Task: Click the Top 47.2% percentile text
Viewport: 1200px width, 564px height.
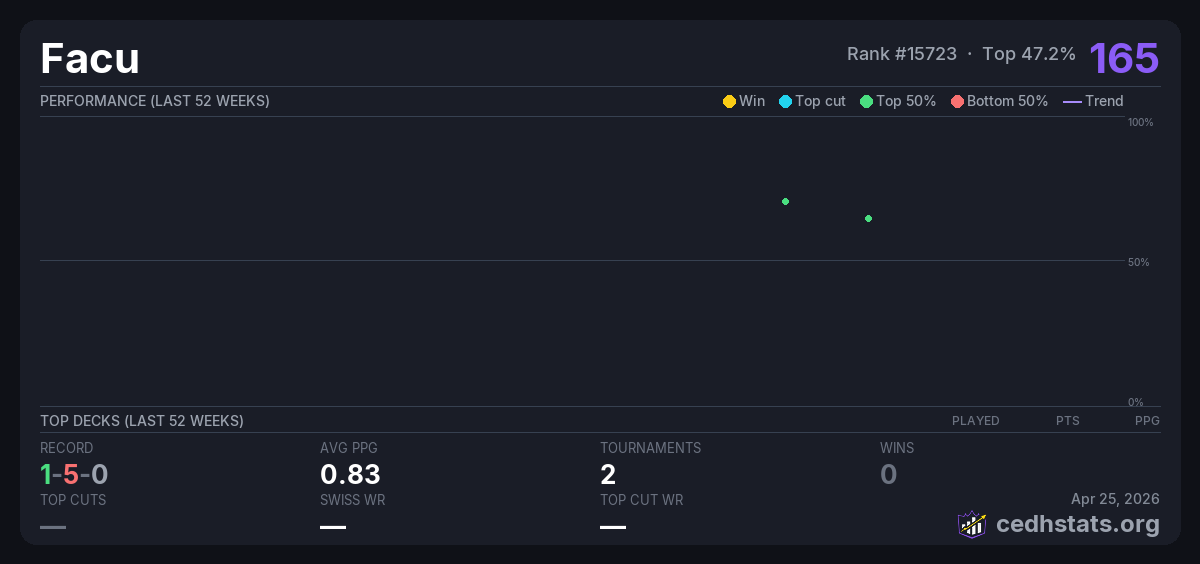Action: (1029, 54)
